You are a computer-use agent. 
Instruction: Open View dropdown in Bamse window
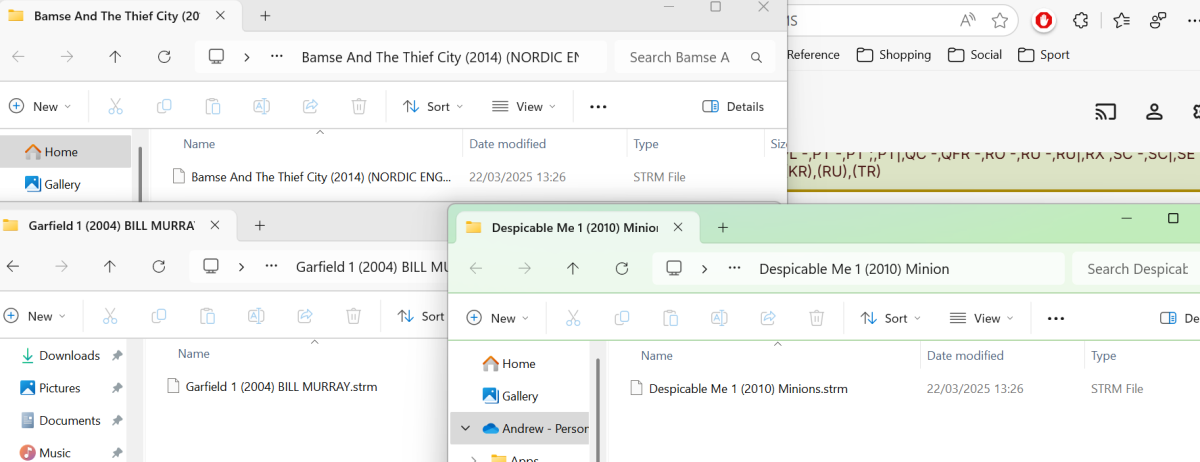(524, 106)
